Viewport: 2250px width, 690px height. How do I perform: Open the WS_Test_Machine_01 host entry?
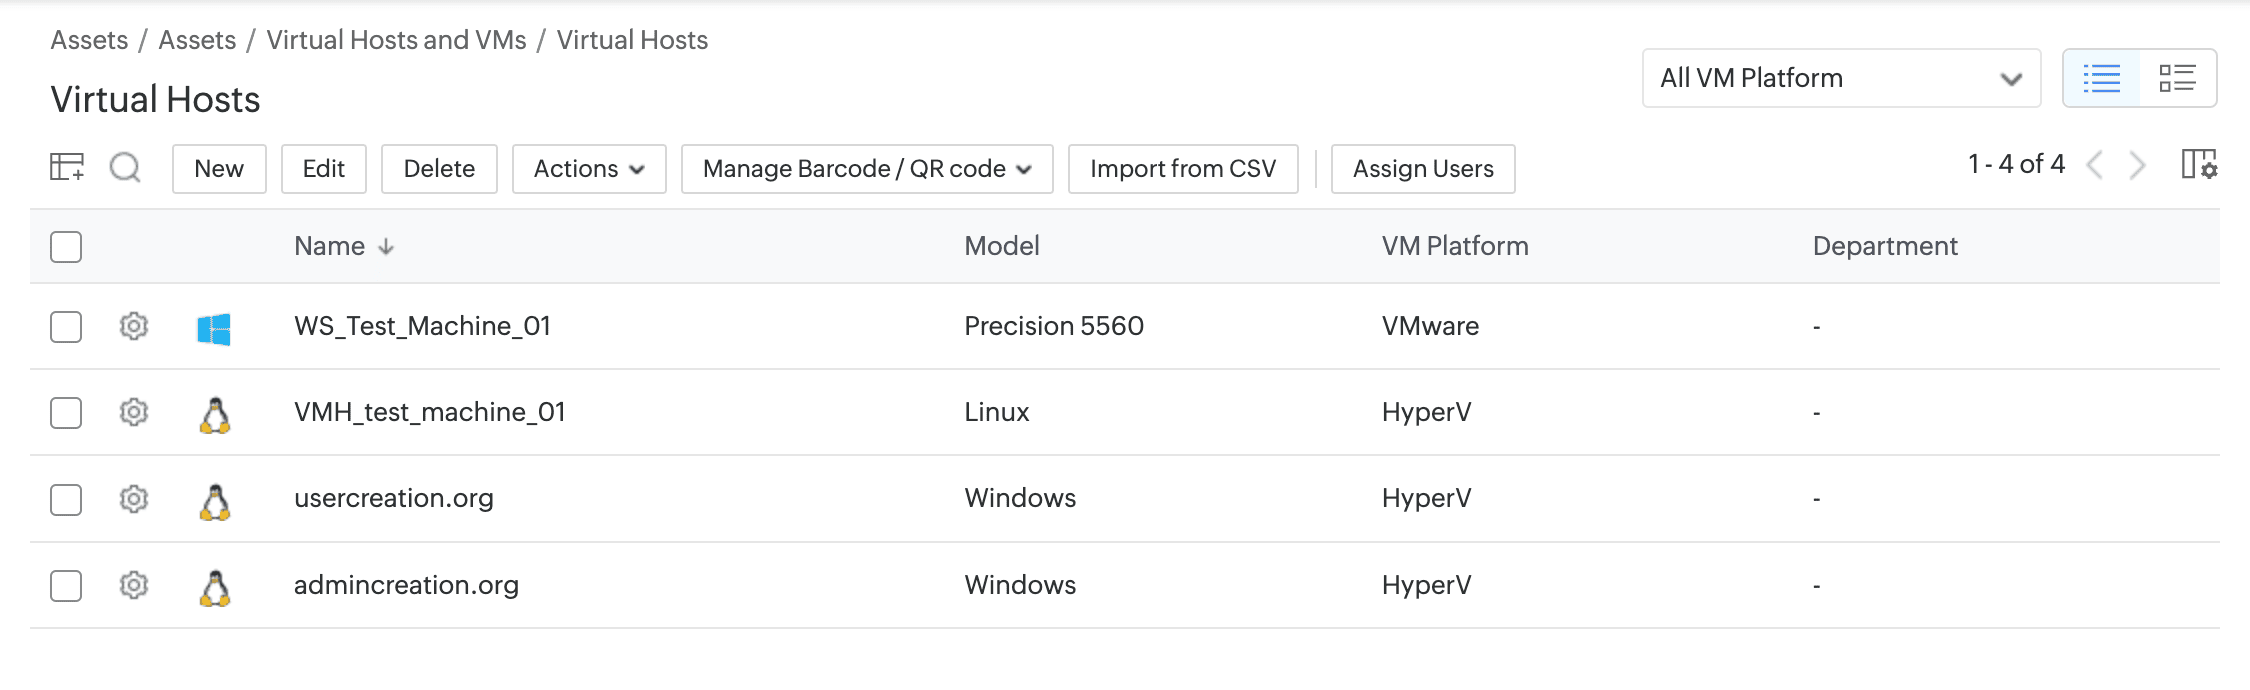pos(422,326)
